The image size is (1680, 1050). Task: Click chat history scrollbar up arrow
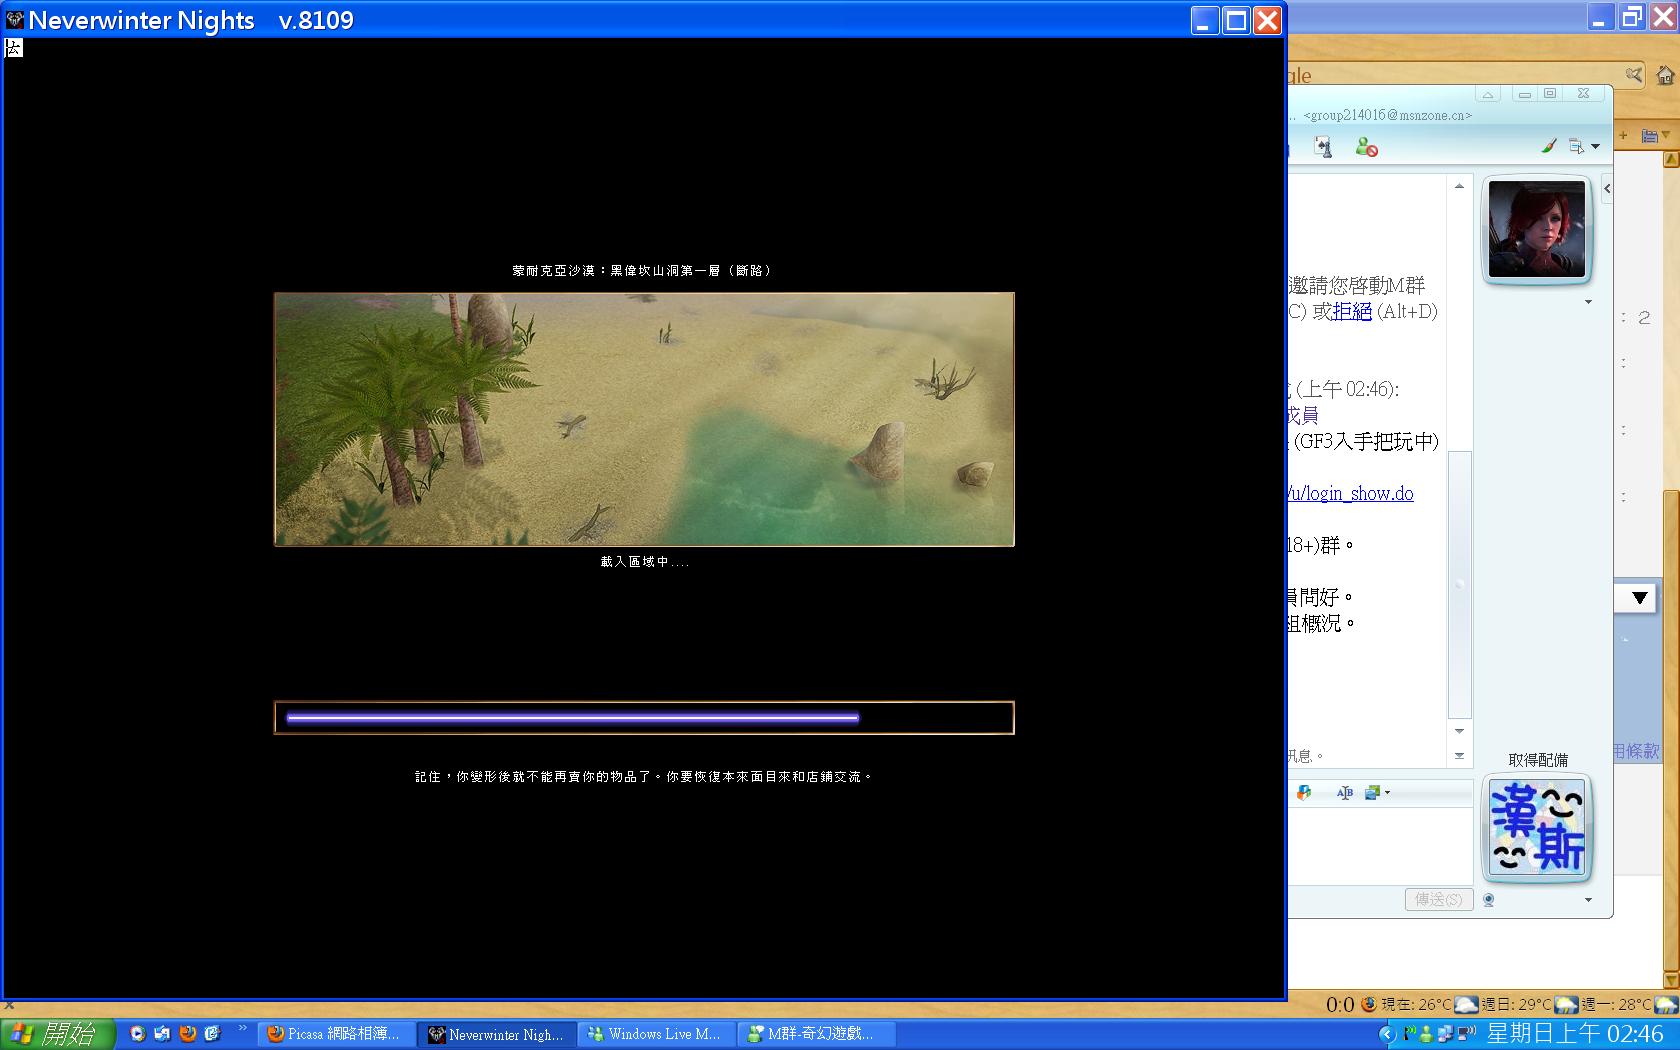tap(1459, 186)
